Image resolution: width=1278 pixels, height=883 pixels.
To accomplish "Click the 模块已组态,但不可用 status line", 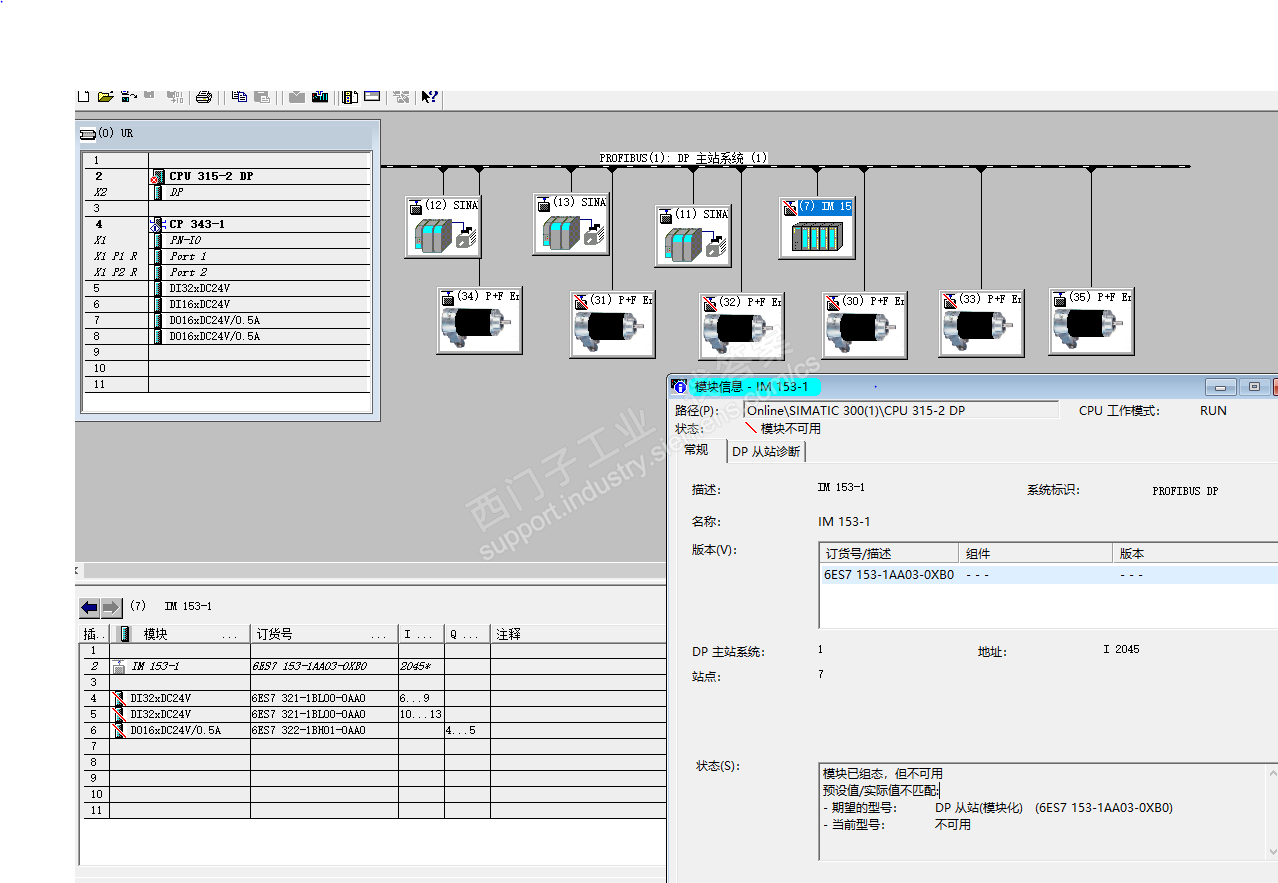I will pyautogui.click(x=883, y=773).
